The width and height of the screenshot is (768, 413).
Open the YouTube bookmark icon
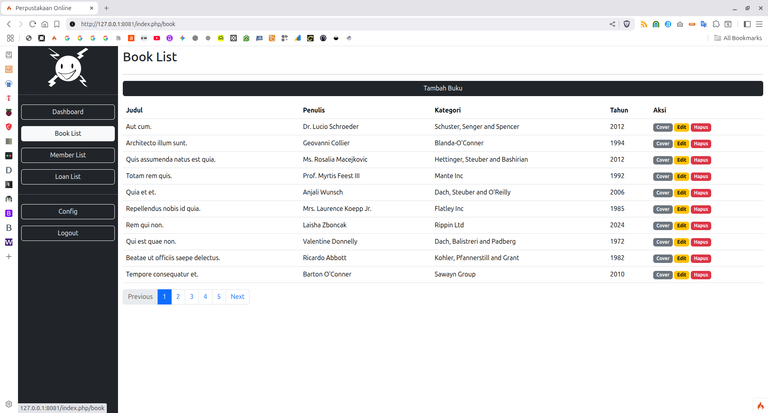157,38
